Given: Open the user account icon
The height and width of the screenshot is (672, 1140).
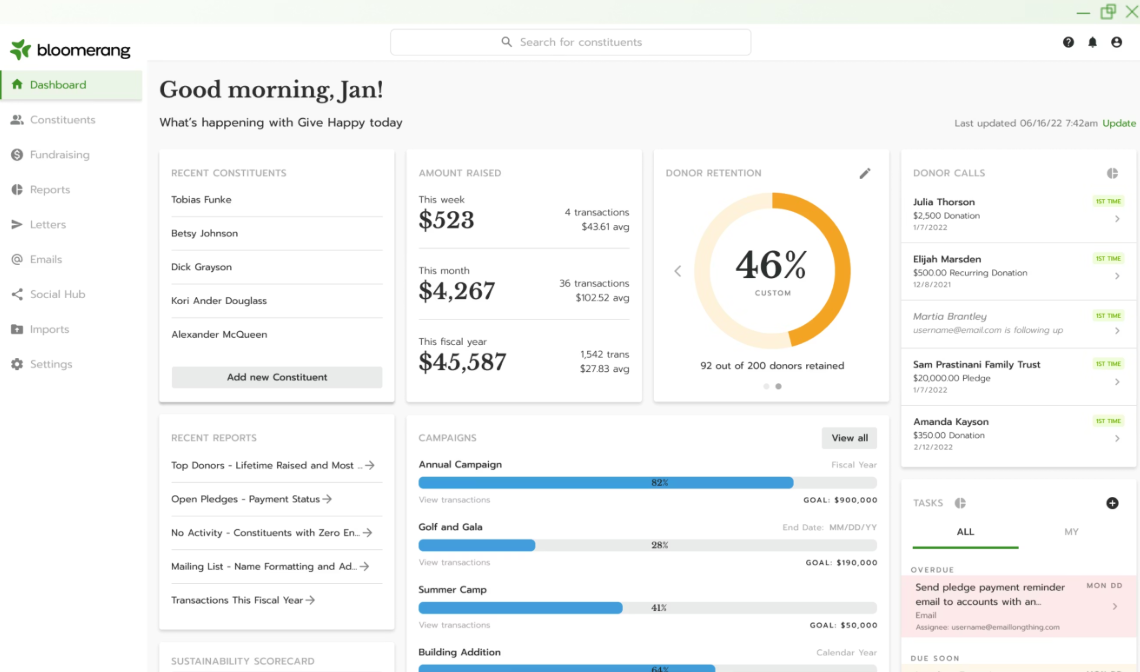Looking at the screenshot, I should 1116,42.
